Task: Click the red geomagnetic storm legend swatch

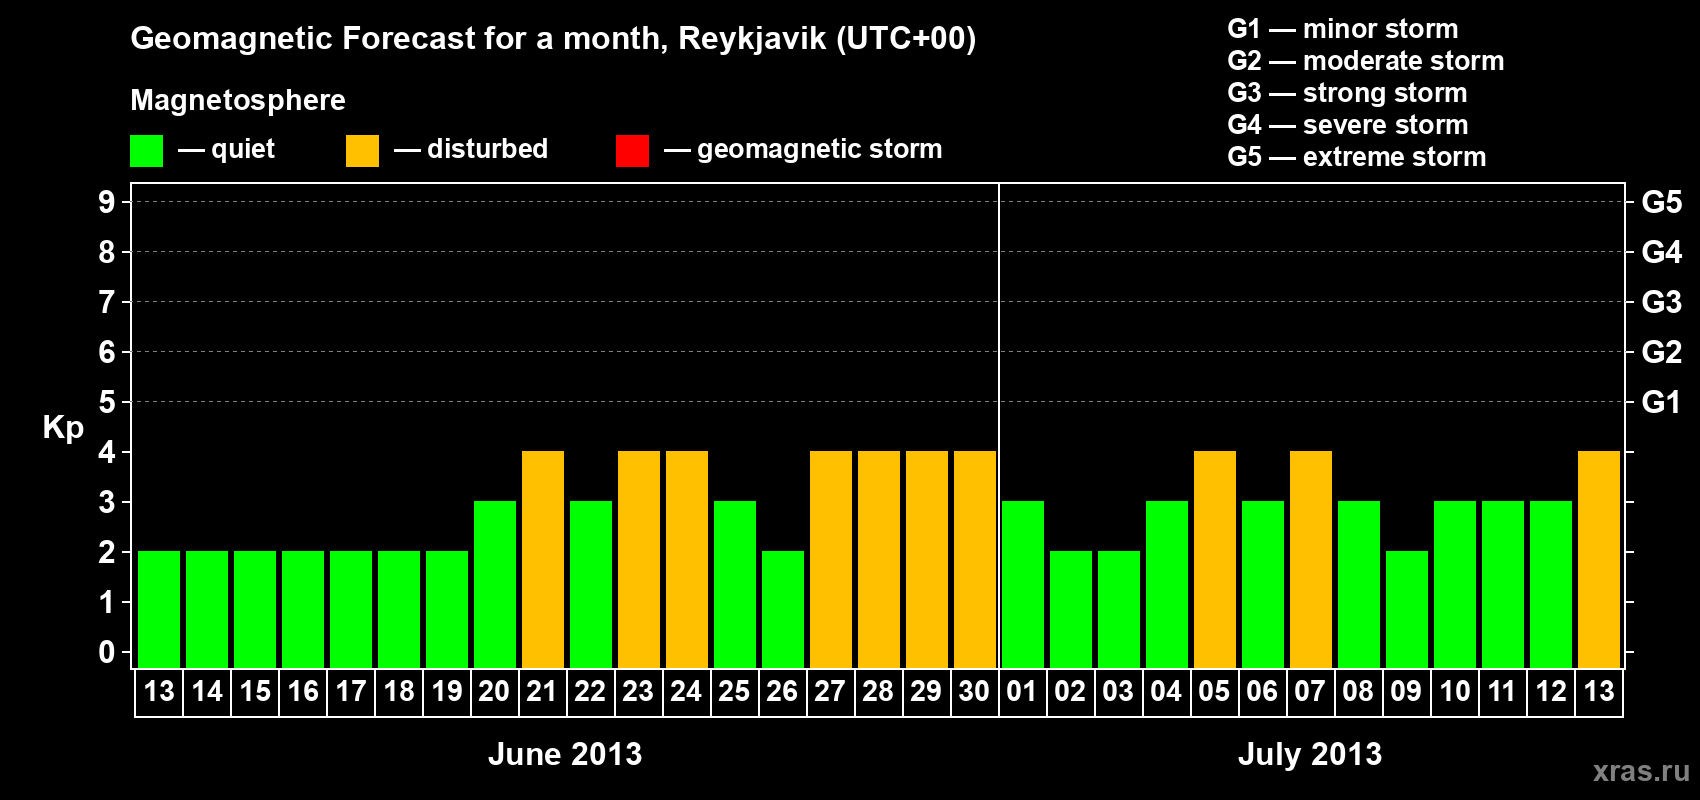Action: [632, 151]
